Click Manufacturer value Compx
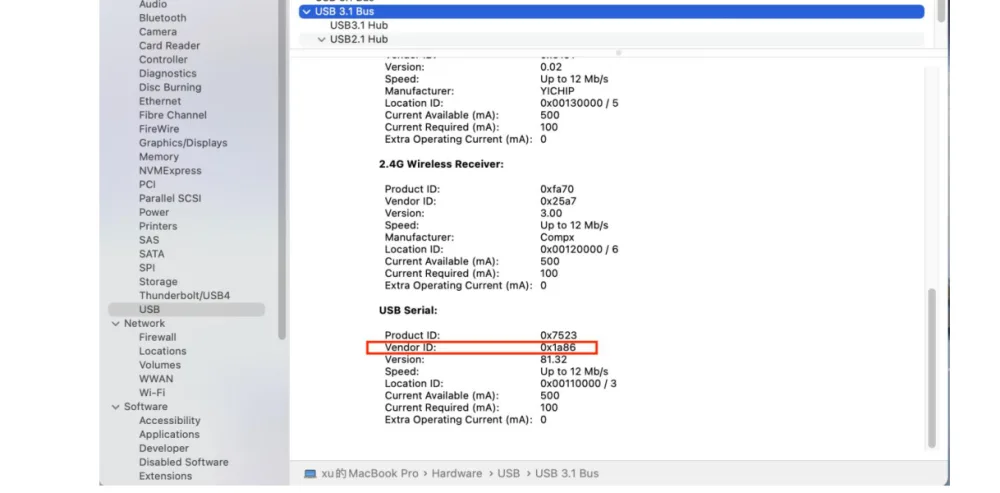1000x493 pixels. 557,237
